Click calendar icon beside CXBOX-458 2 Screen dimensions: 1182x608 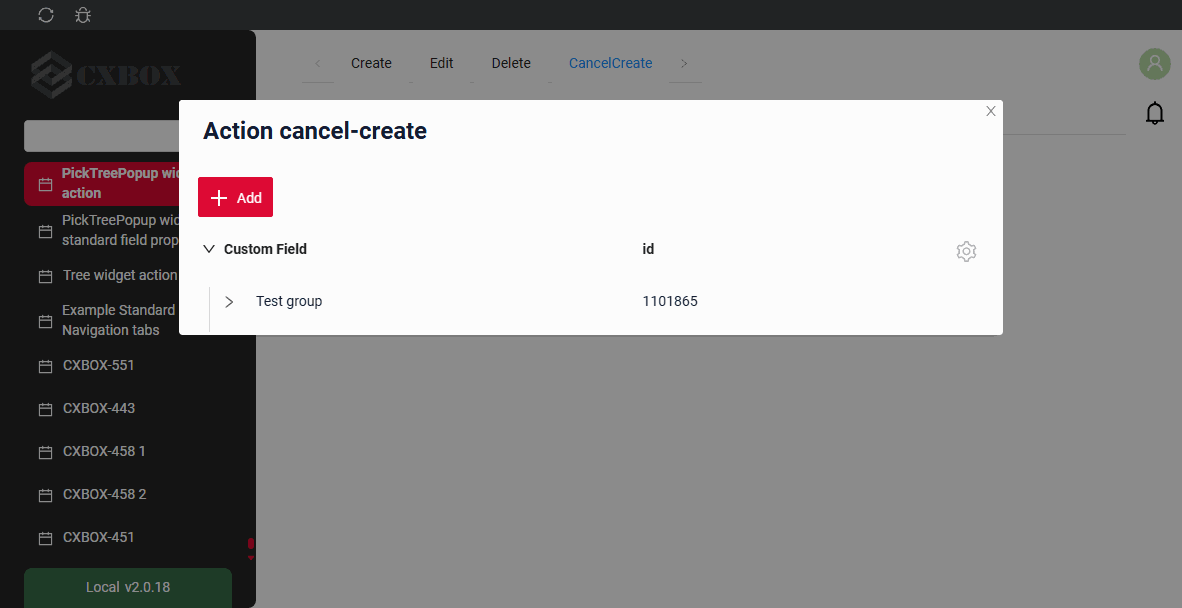tap(45, 495)
